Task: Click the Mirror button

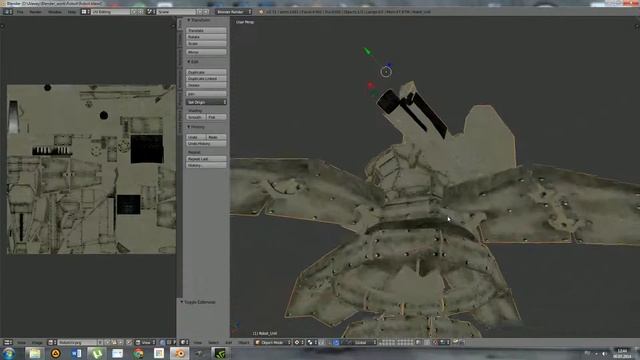Action: click(206, 52)
